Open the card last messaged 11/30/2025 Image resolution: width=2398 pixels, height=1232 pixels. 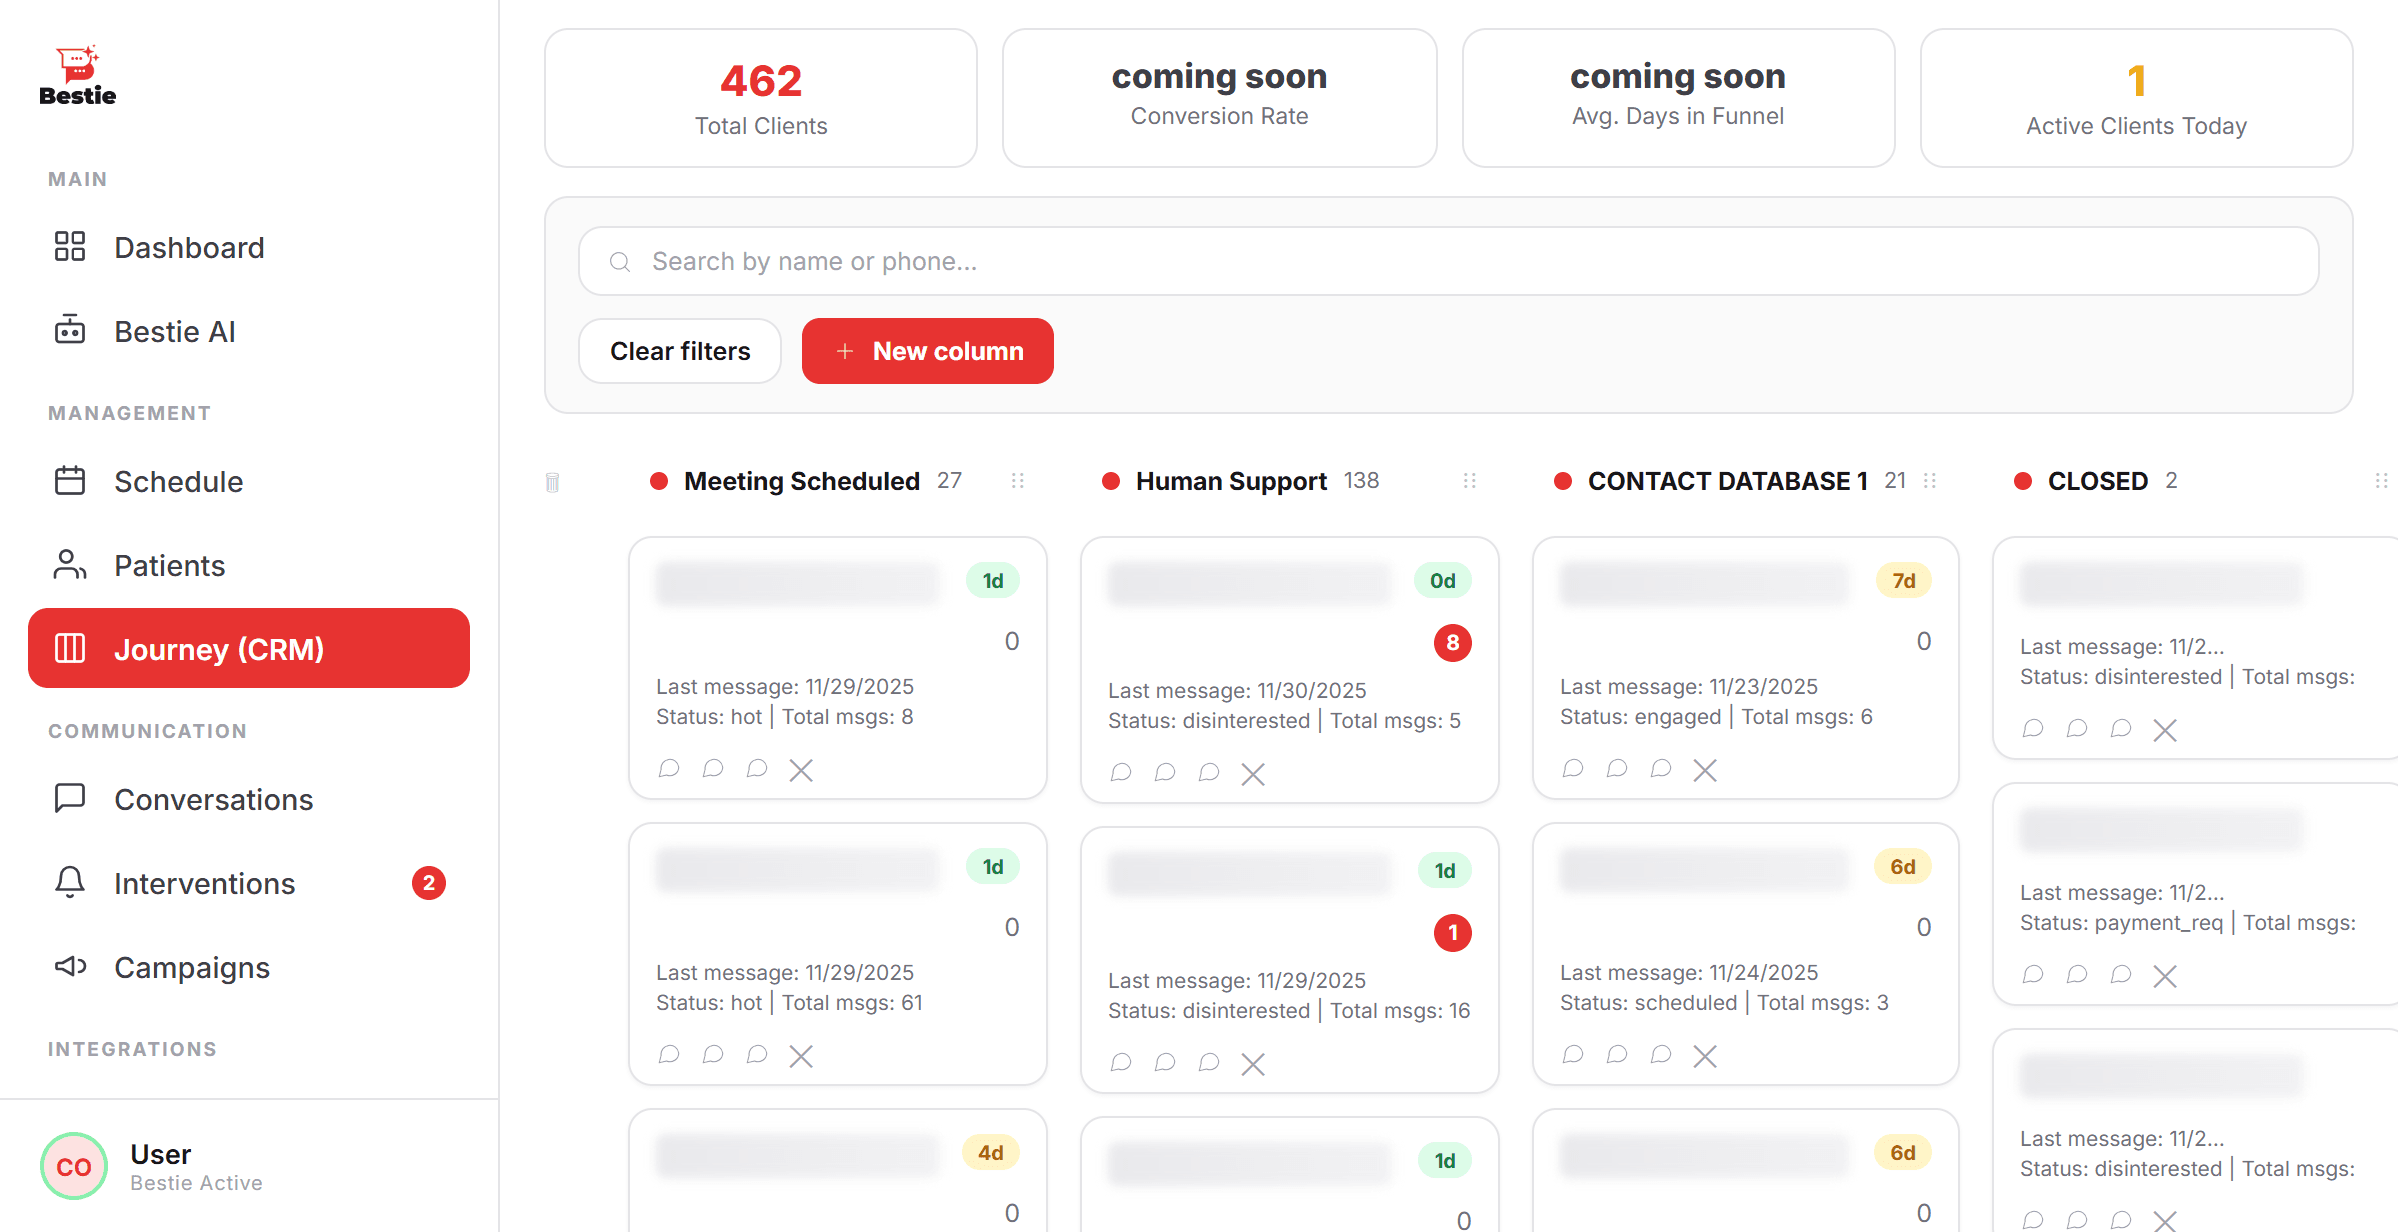coord(1290,670)
